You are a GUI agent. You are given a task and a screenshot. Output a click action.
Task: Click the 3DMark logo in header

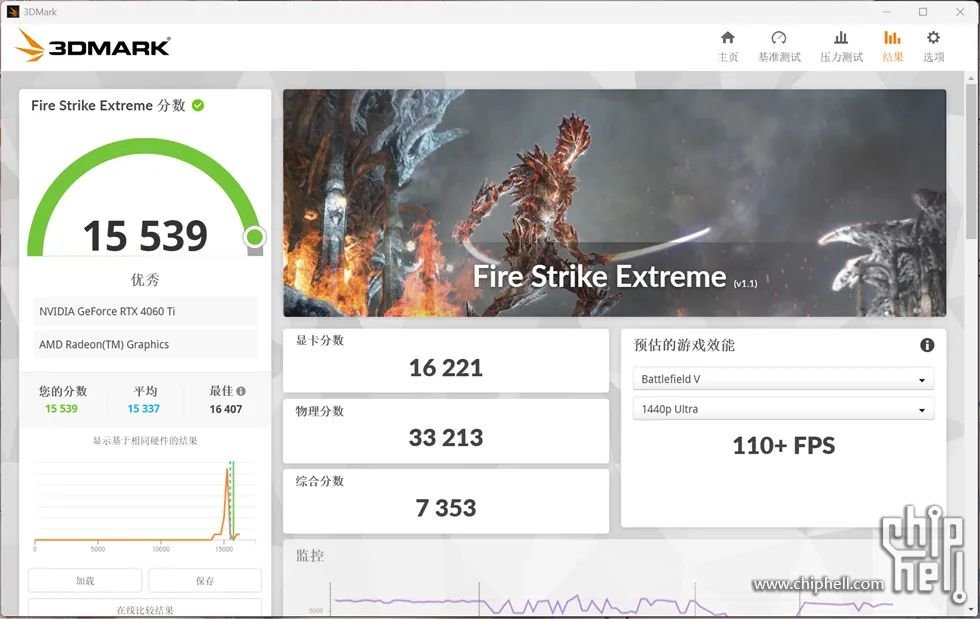click(x=92, y=46)
